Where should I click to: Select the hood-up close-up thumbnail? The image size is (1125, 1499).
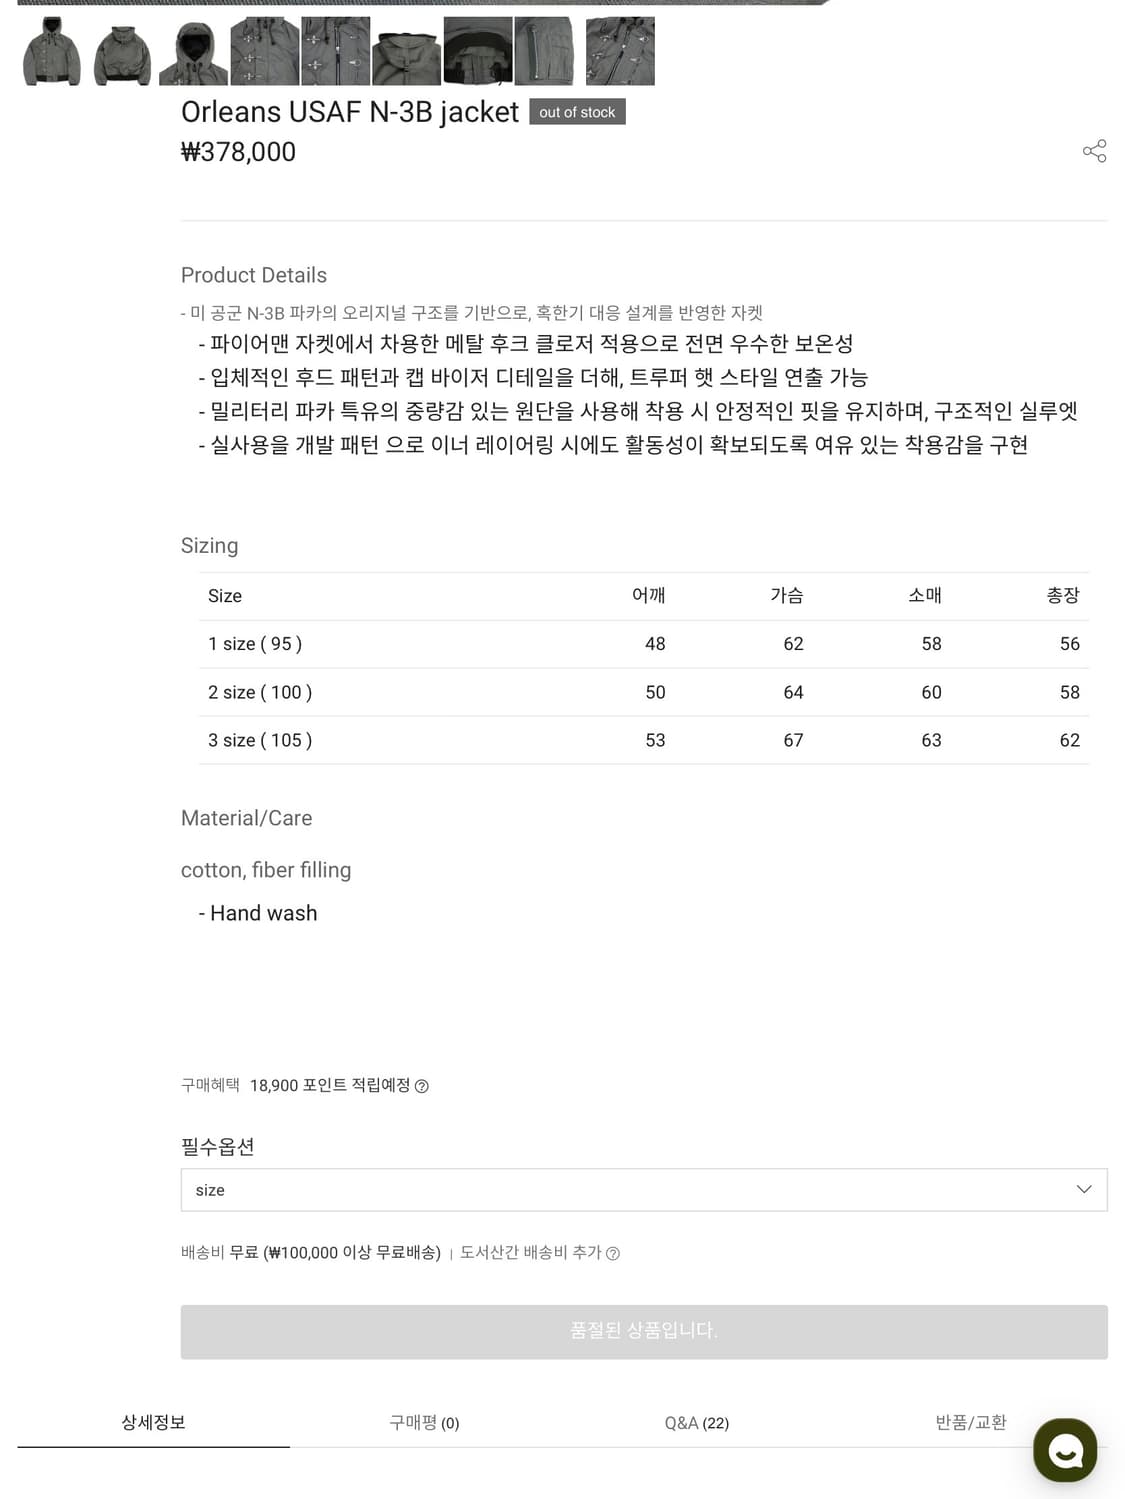(x=193, y=51)
